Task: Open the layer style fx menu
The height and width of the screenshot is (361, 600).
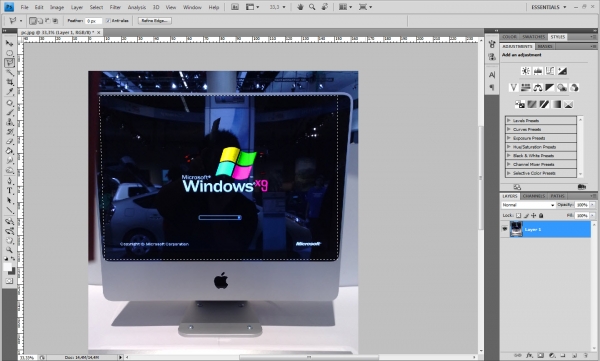Action: click(x=529, y=355)
